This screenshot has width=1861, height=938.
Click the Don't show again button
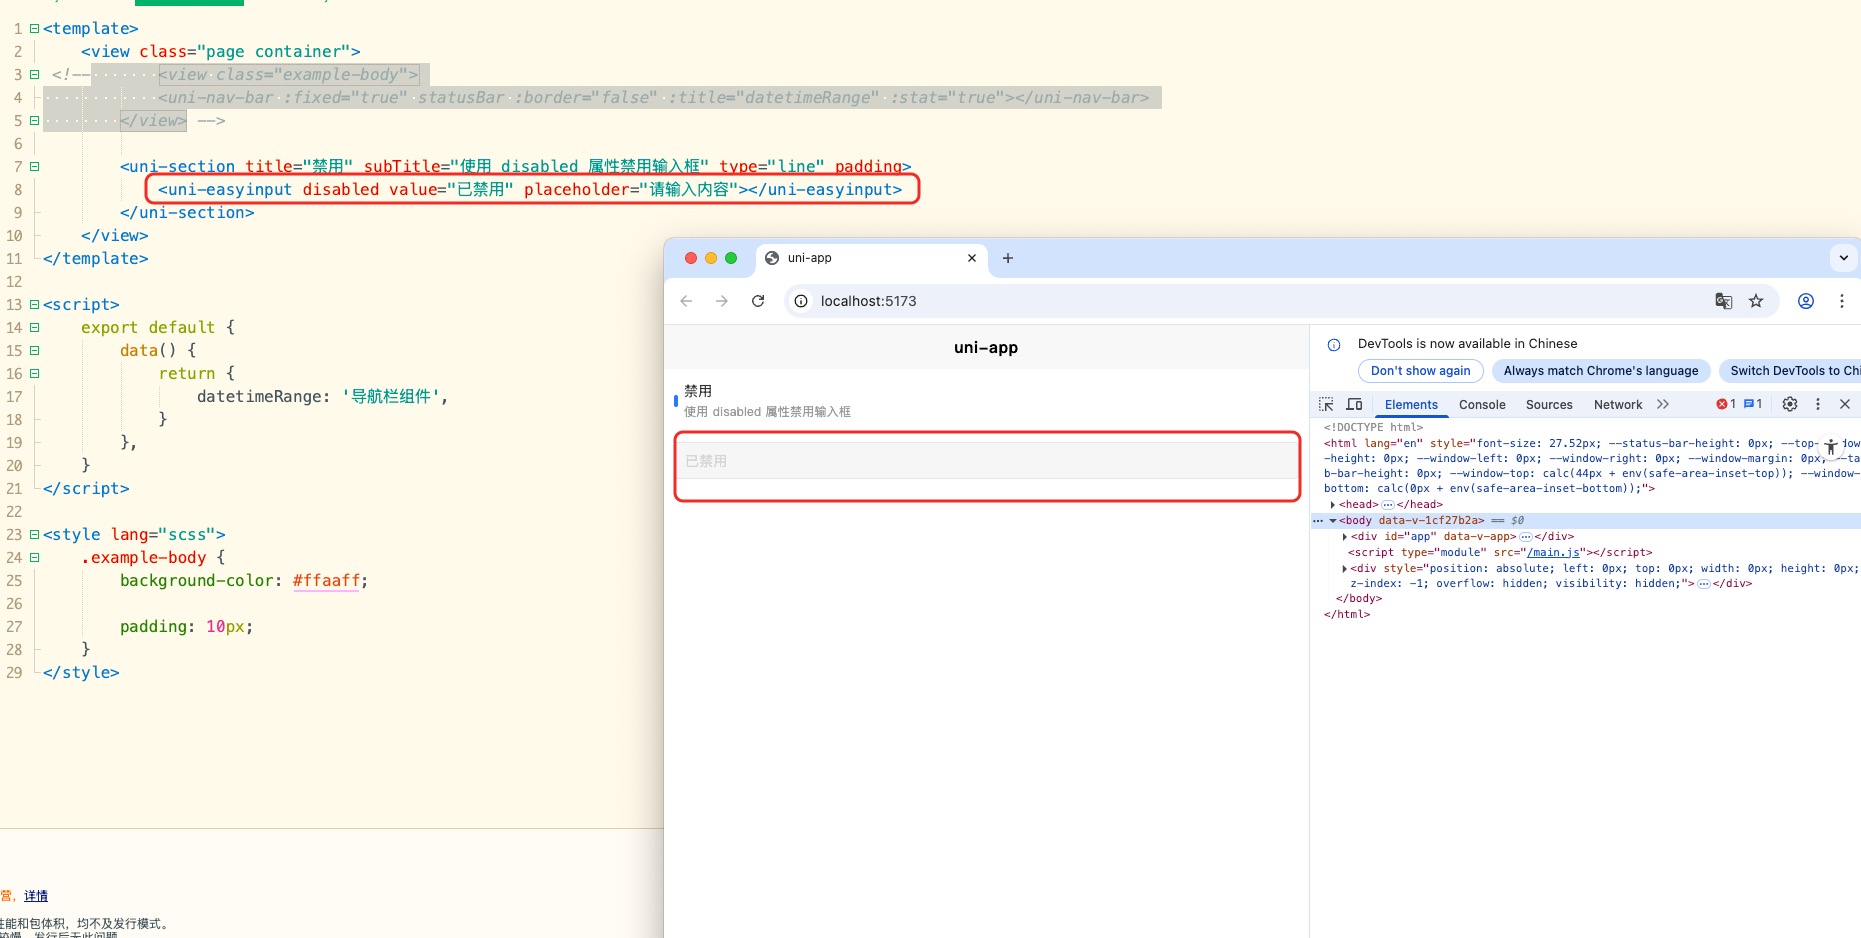[1420, 371]
